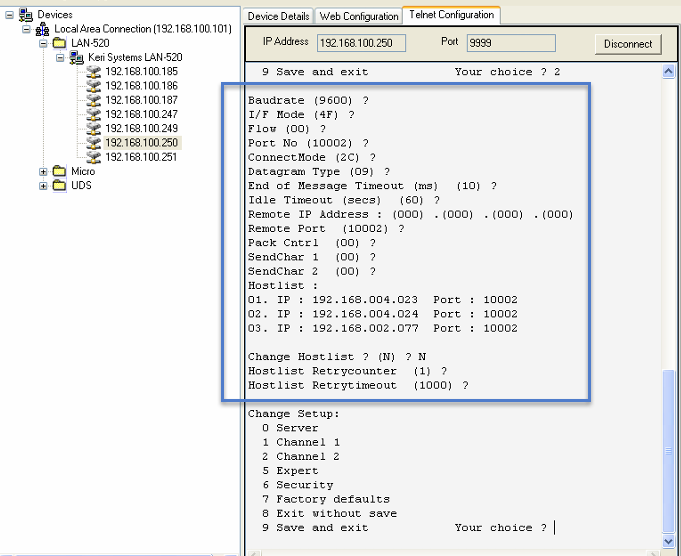Click the Local Area Connection network icon
Image resolution: width=681 pixels, height=556 pixels.
[43, 30]
